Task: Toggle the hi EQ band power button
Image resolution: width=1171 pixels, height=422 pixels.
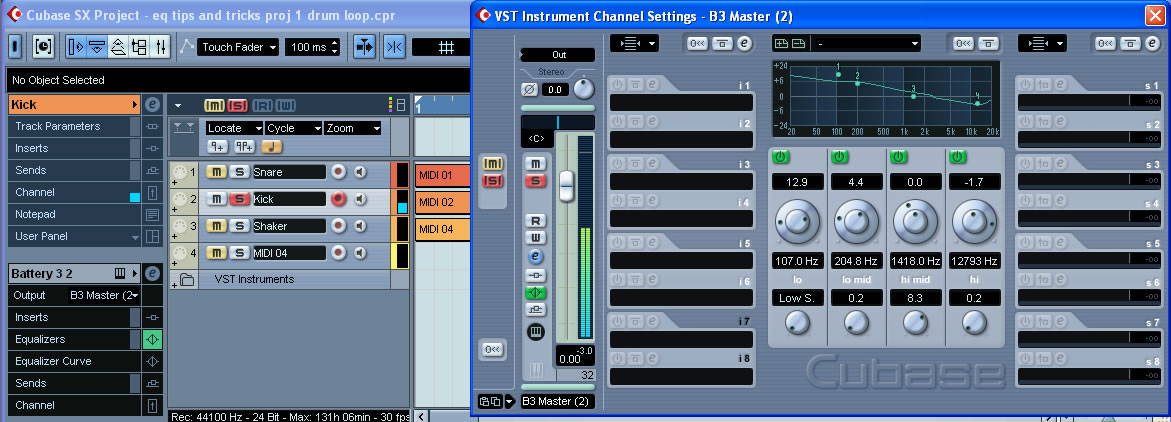Action: point(957,157)
